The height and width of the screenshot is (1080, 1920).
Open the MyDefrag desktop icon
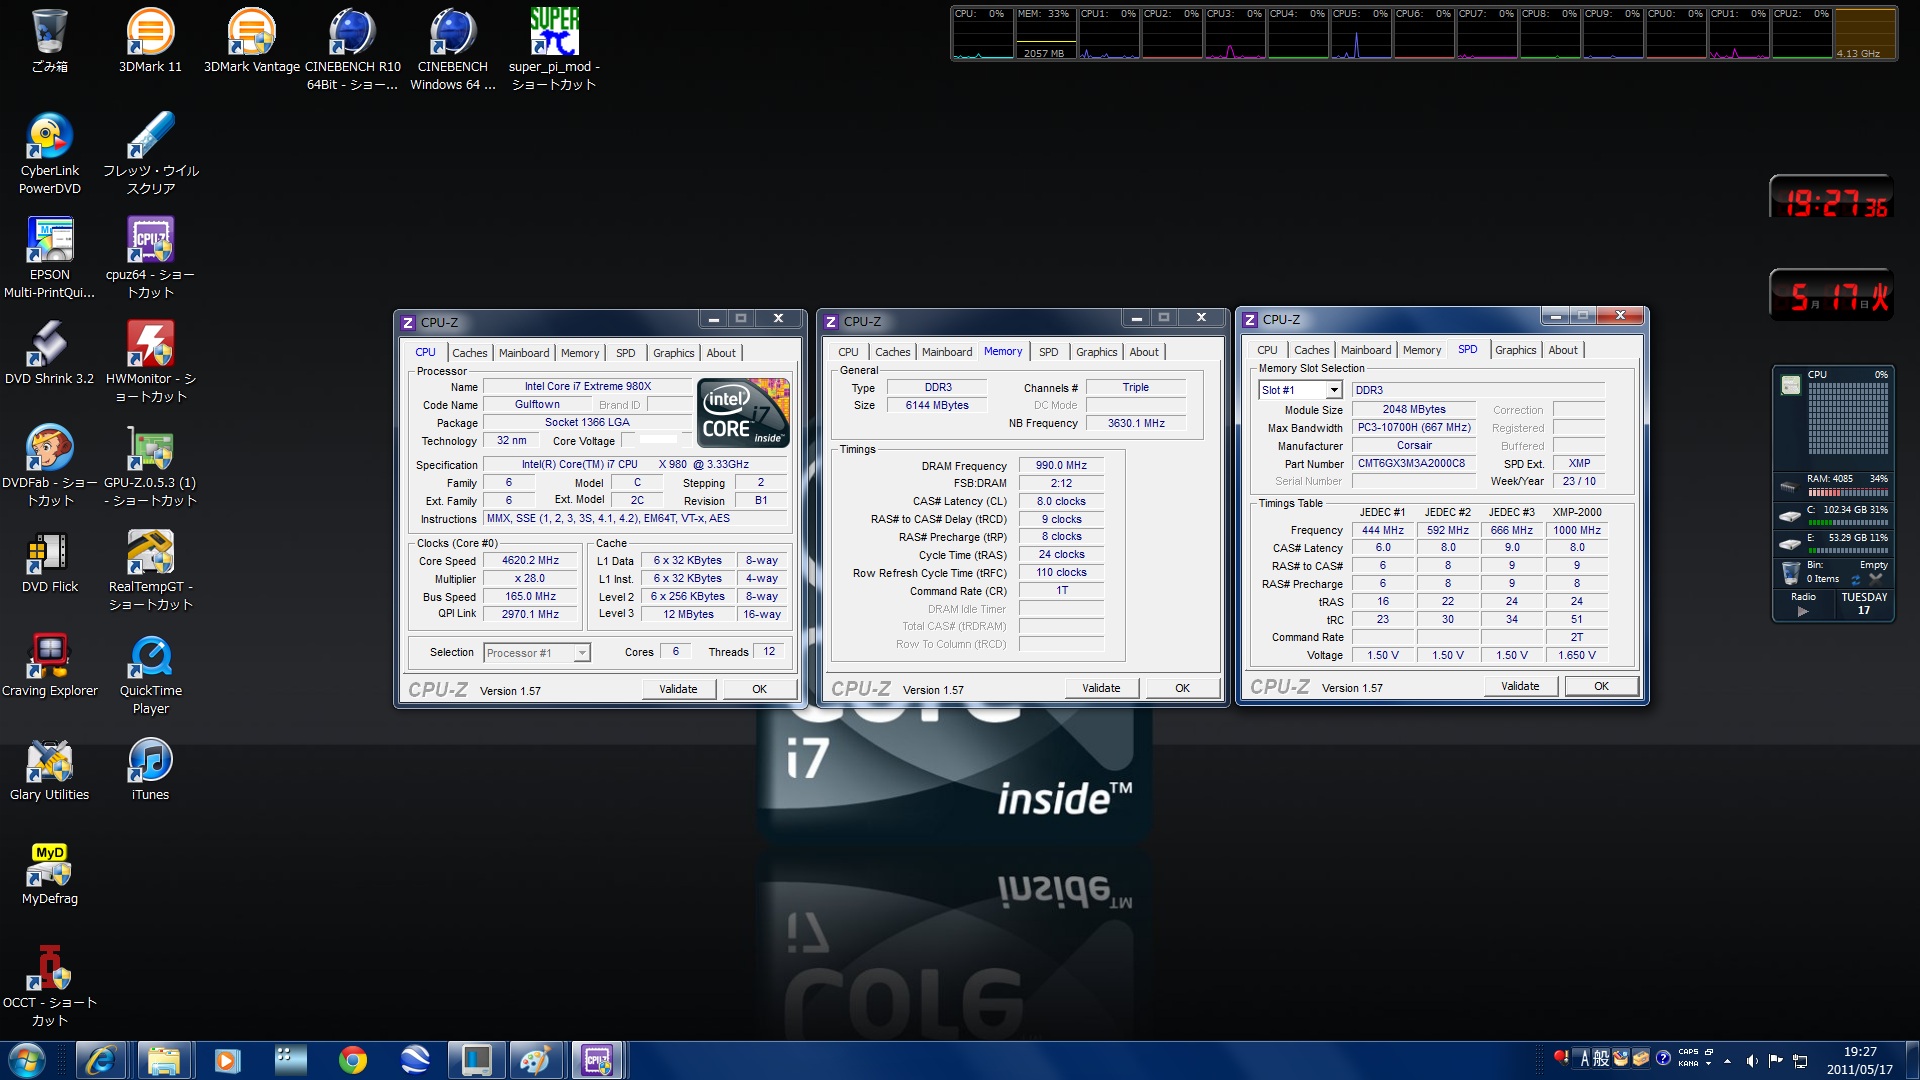49,867
